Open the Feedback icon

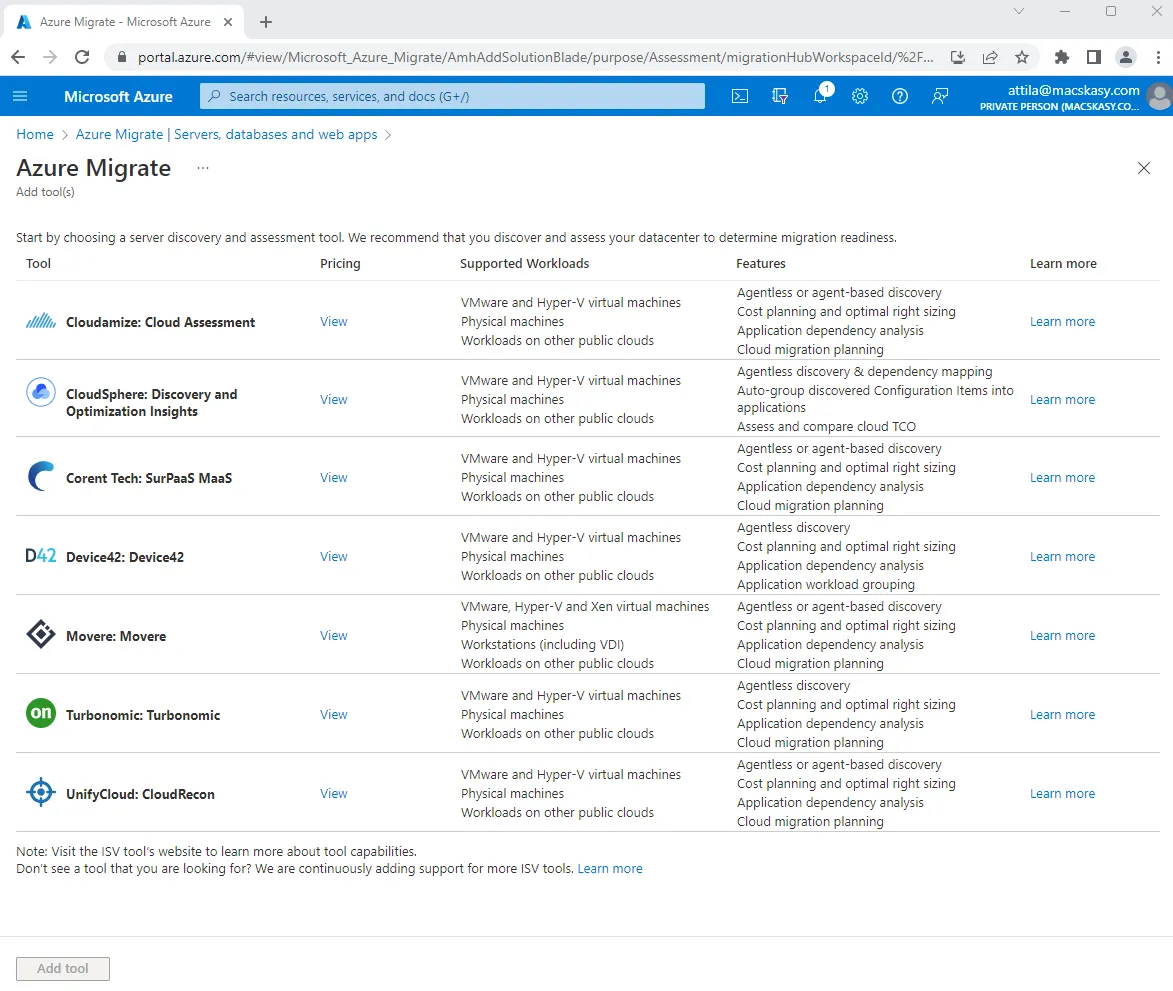[940, 96]
